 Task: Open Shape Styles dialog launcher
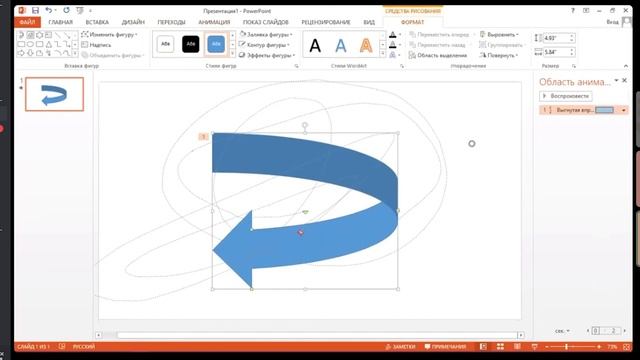297,66
